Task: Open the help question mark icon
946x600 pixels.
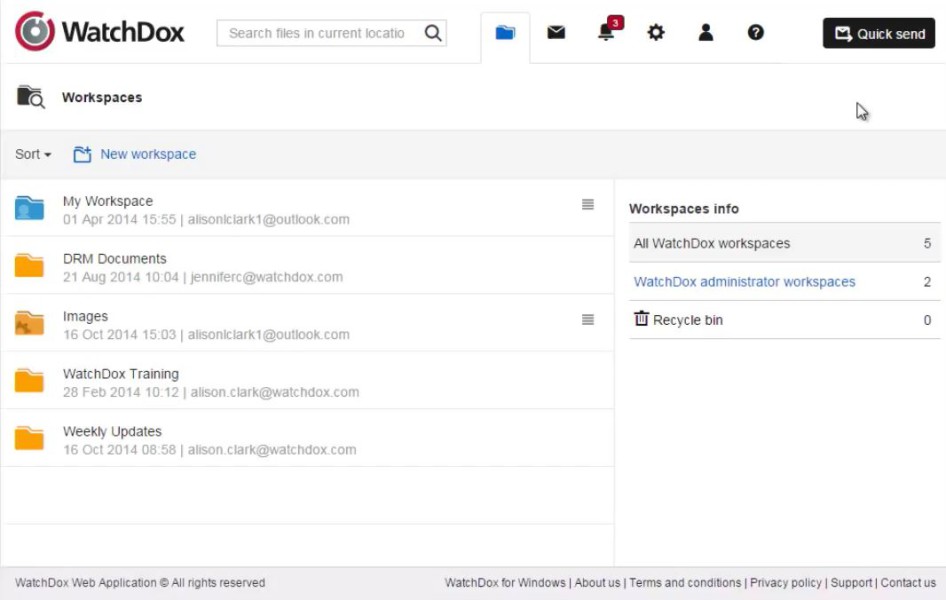Action: click(x=755, y=33)
